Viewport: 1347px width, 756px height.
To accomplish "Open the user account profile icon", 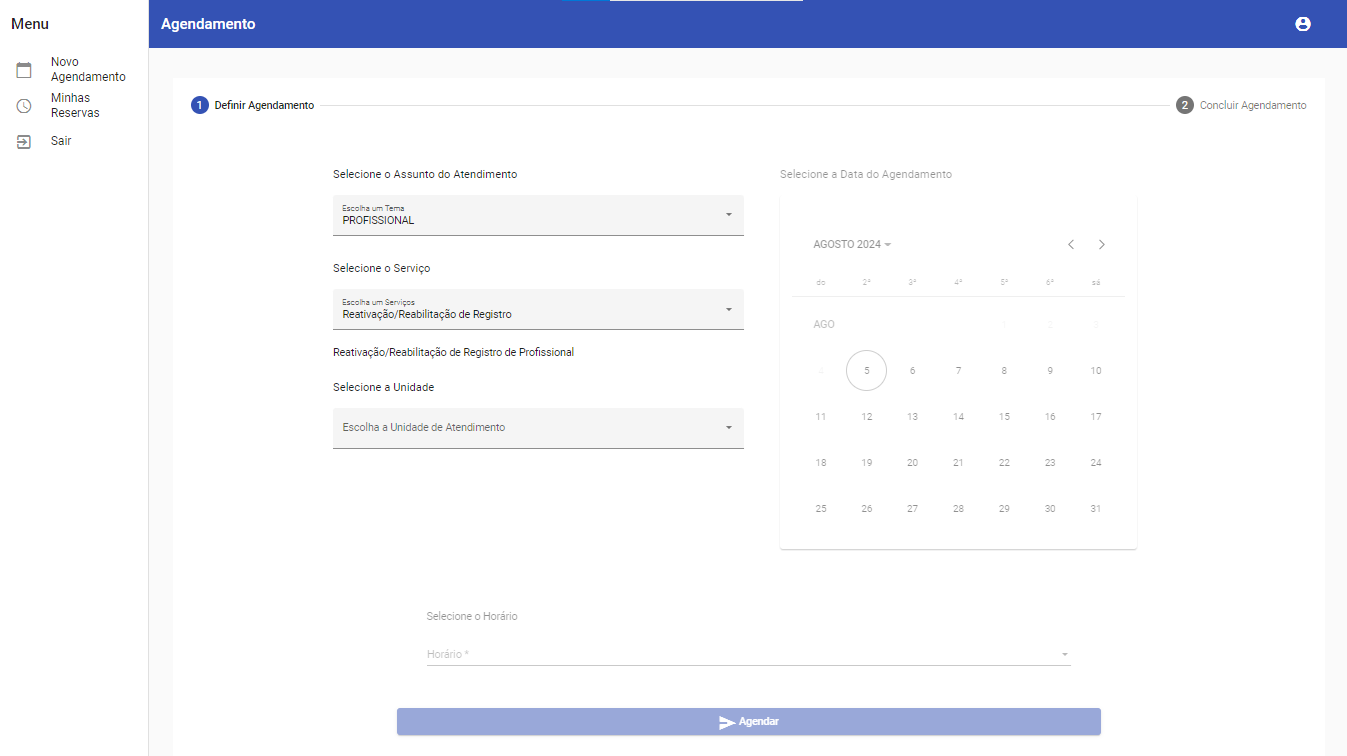I will click(x=1302, y=24).
